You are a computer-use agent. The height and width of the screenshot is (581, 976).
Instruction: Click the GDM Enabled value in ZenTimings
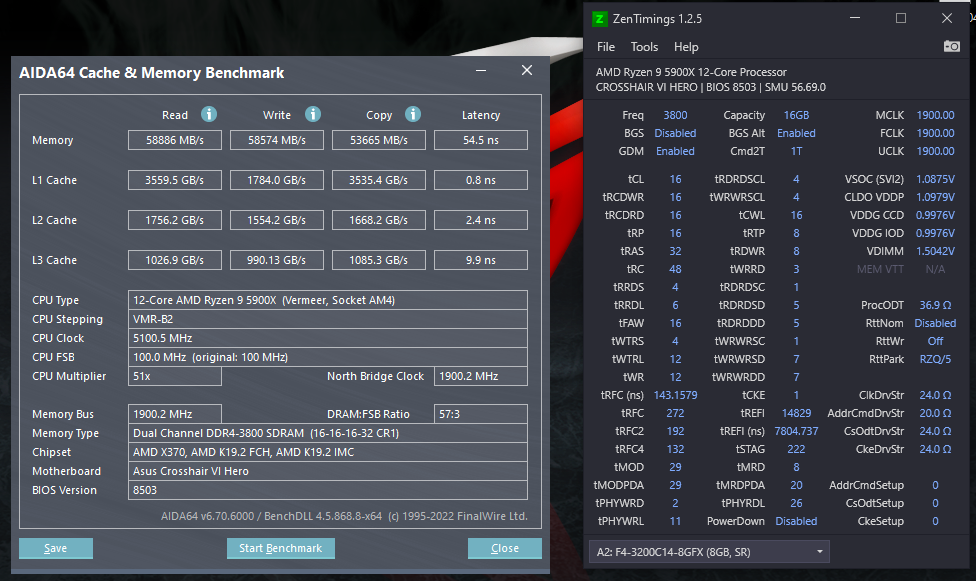click(675, 151)
